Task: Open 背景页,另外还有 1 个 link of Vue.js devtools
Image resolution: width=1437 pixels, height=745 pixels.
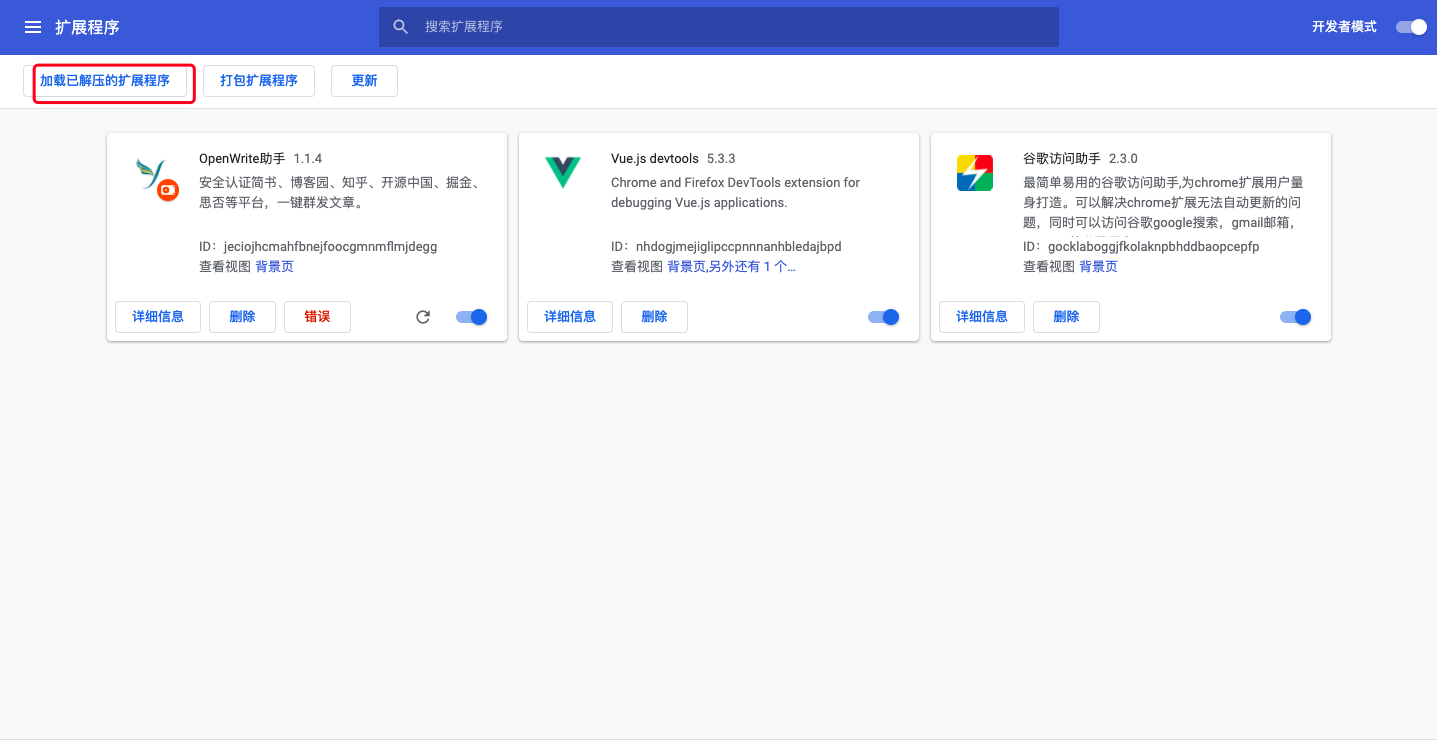Action: pyautogui.click(x=731, y=267)
